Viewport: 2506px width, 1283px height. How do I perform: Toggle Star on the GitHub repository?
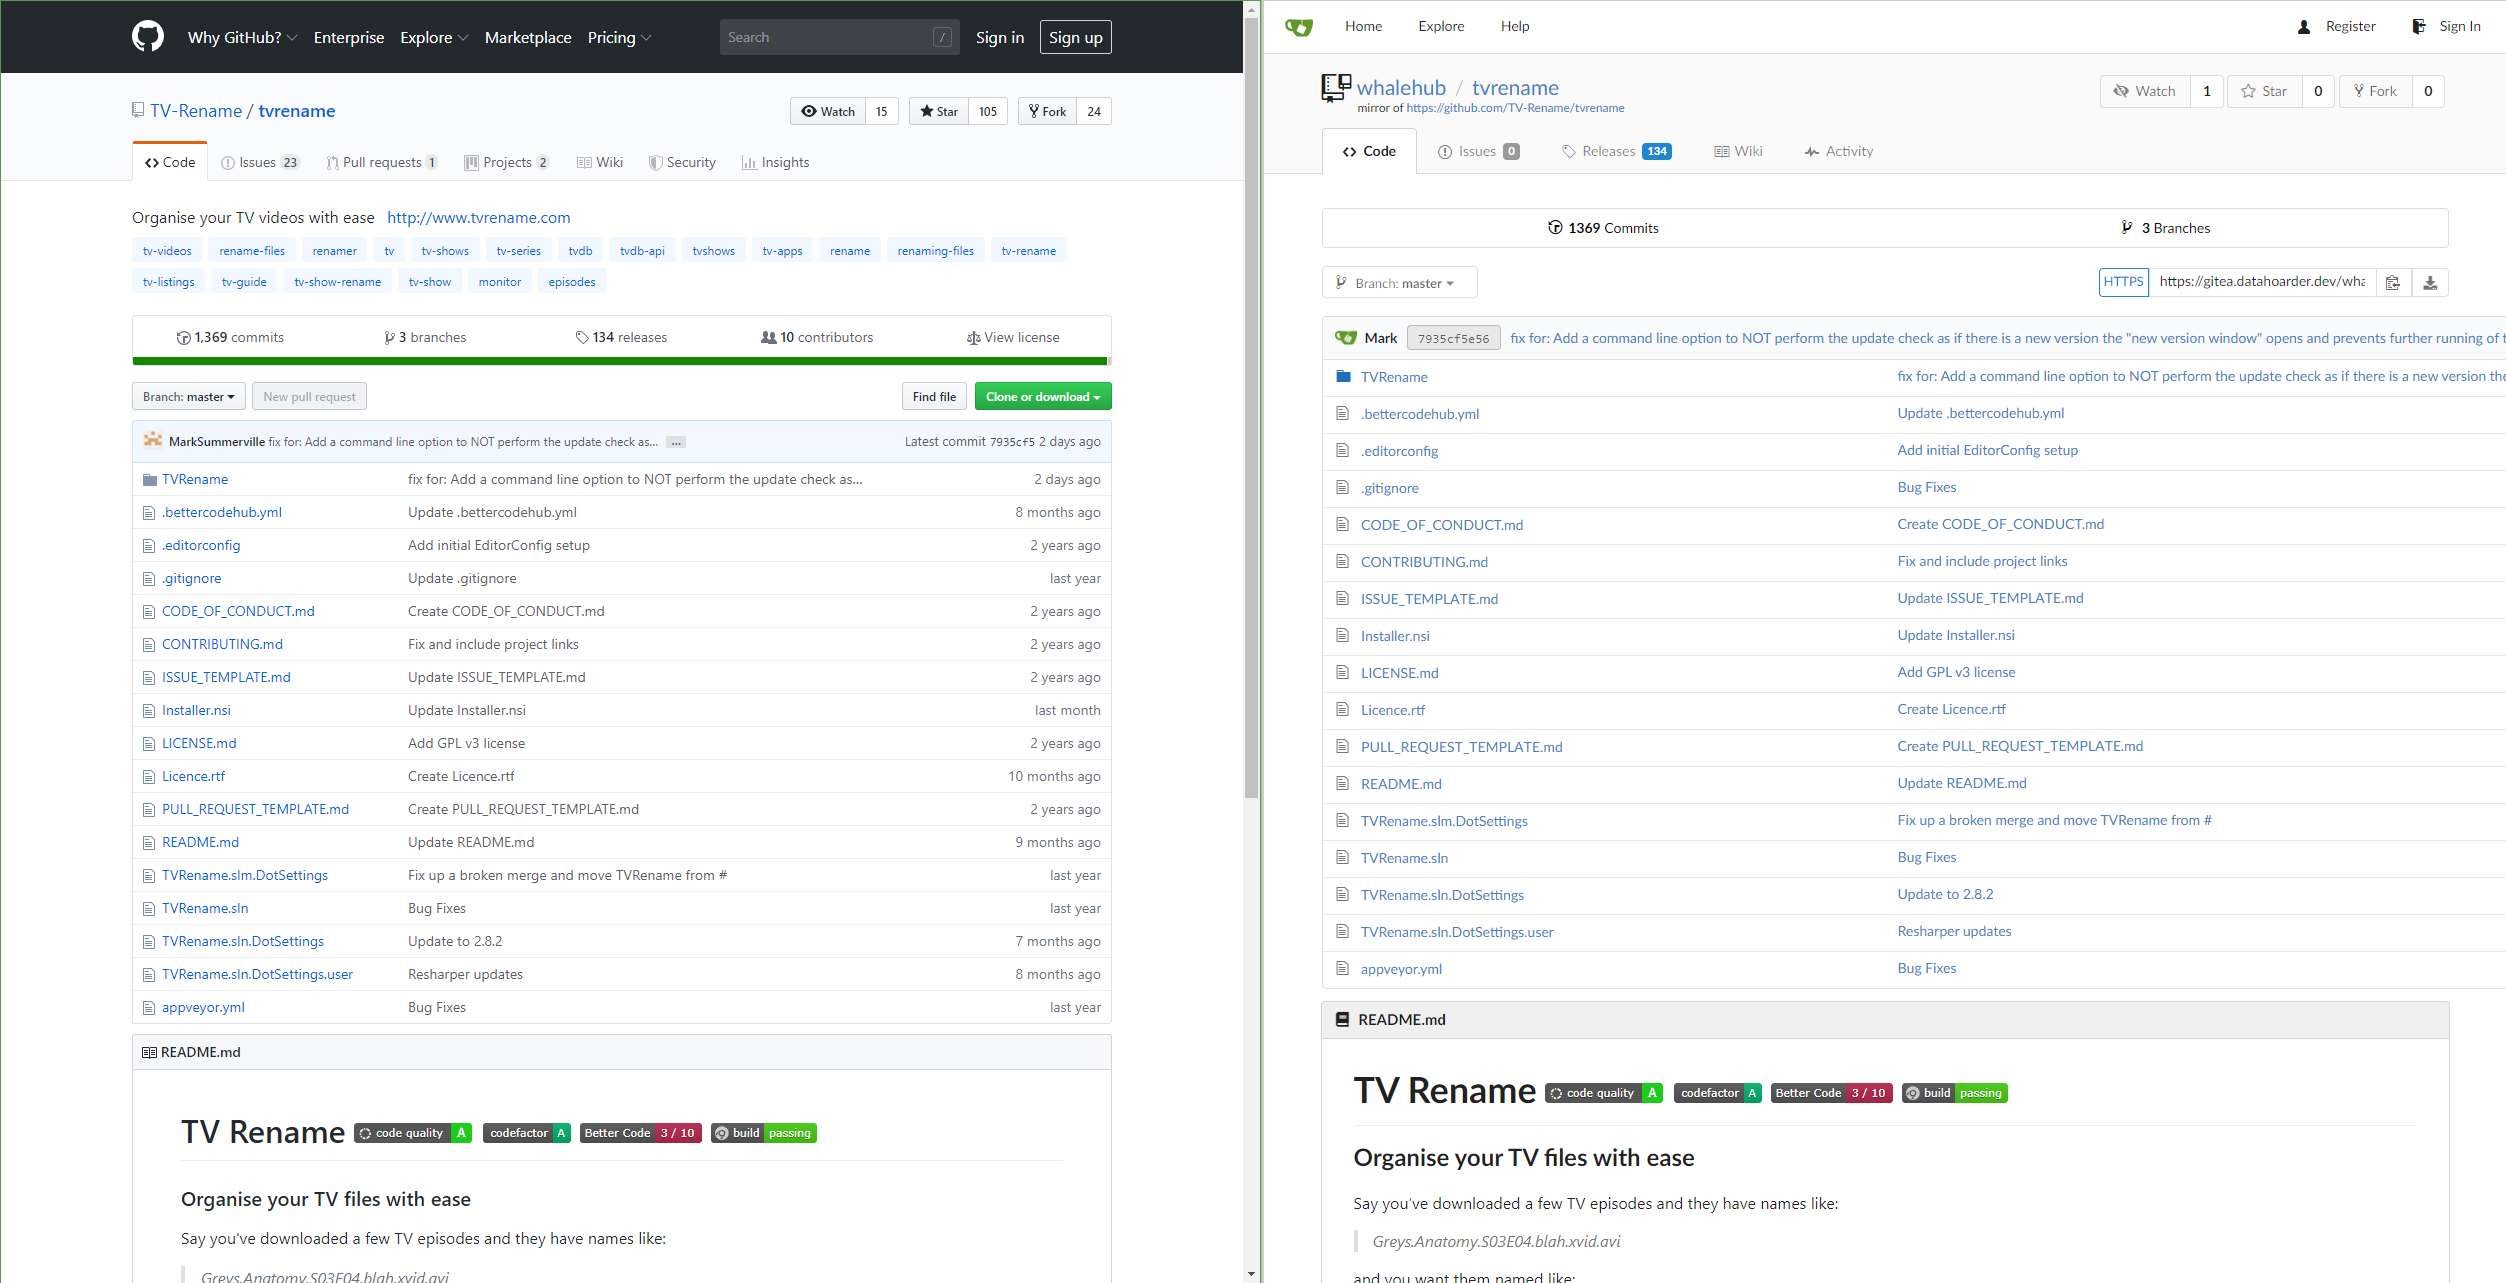pyautogui.click(x=939, y=111)
